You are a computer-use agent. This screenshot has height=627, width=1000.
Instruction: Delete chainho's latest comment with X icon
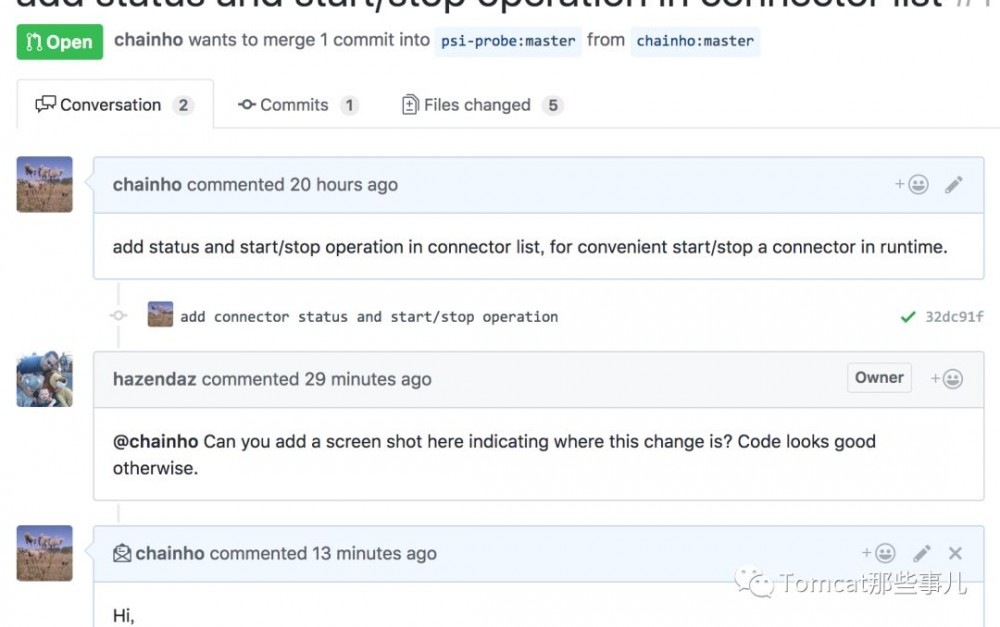click(x=955, y=553)
